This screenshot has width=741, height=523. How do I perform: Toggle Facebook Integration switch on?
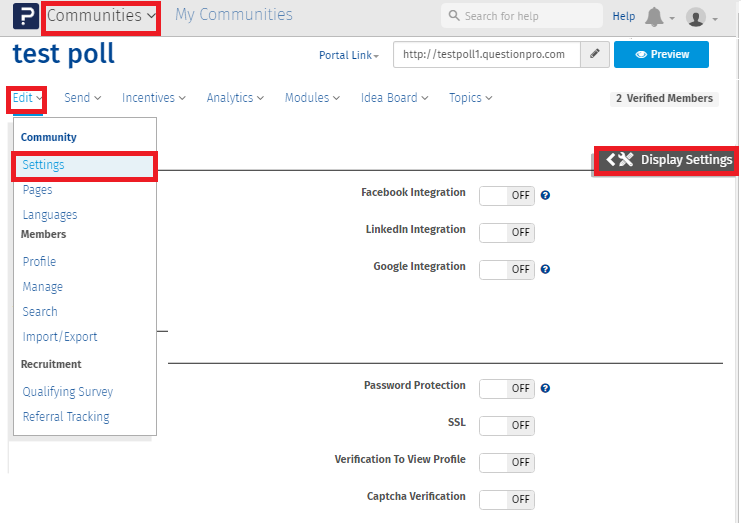[x=507, y=195]
